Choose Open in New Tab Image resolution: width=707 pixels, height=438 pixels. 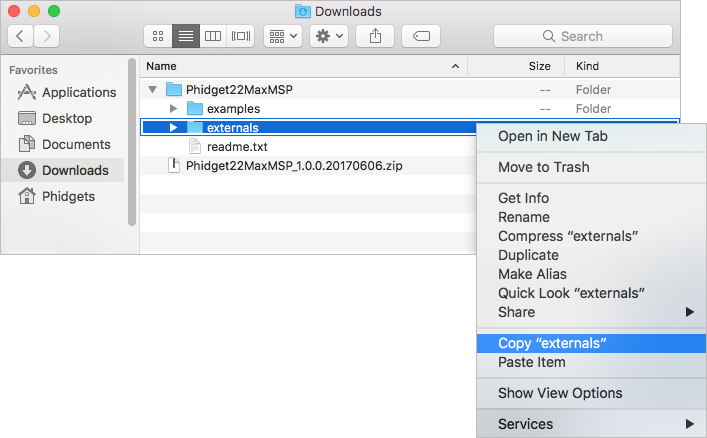click(591, 136)
